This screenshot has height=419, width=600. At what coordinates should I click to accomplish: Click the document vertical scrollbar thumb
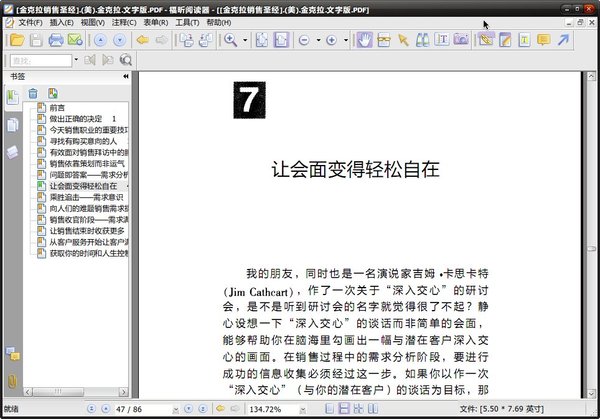(x=591, y=249)
